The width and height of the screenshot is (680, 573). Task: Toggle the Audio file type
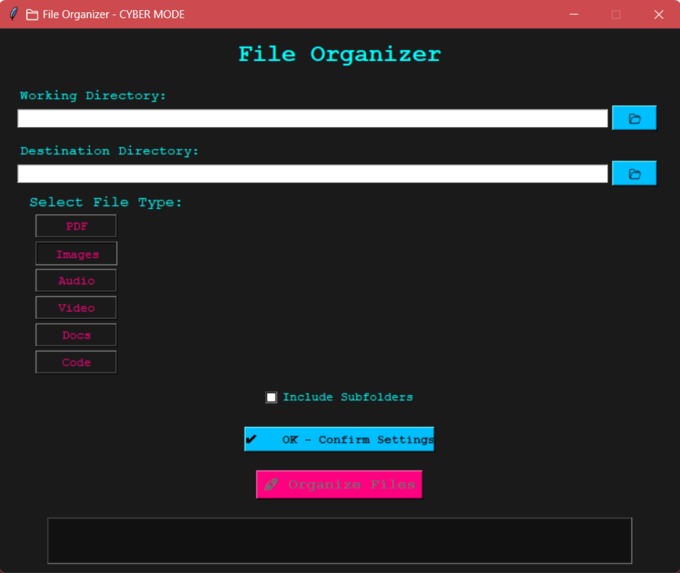click(x=76, y=281)
